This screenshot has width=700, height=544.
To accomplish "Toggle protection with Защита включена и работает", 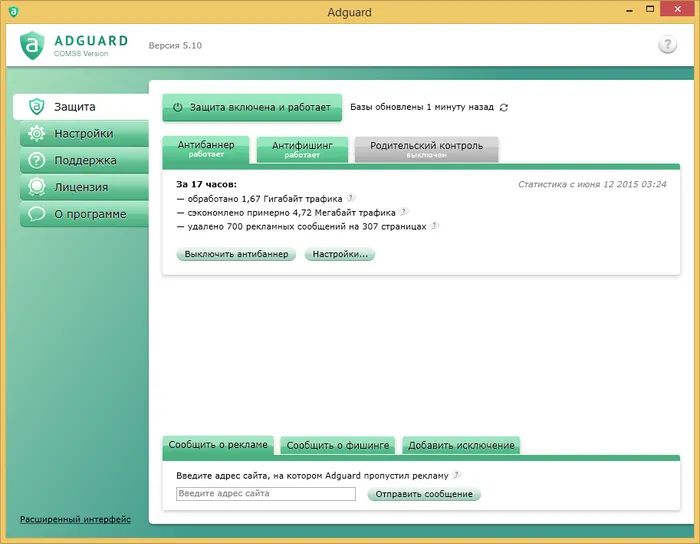I will (x=252, y=107).
